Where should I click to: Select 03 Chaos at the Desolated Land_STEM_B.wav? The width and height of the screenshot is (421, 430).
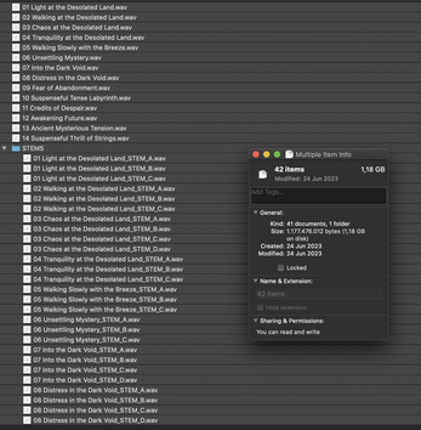(x=102, y=229)
